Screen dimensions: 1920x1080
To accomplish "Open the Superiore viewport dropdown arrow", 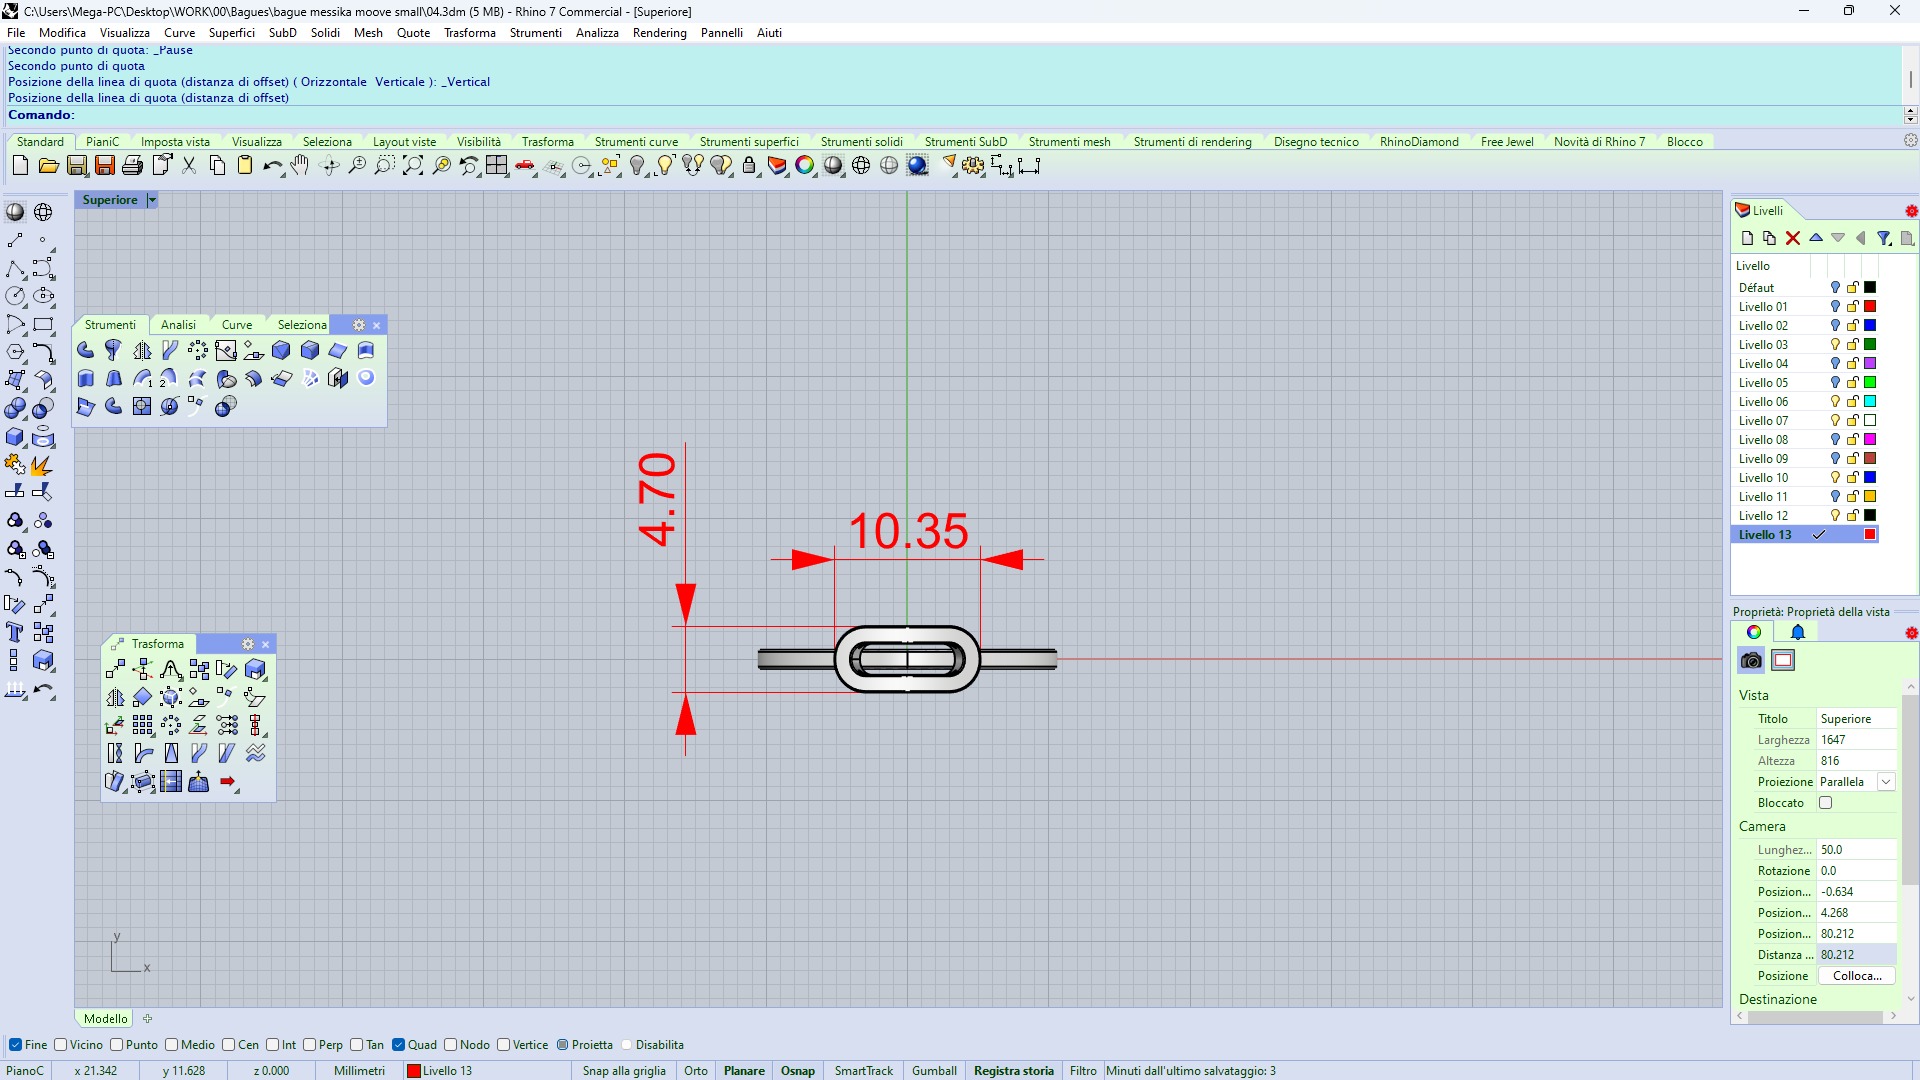I will click(x=152, y=200).
